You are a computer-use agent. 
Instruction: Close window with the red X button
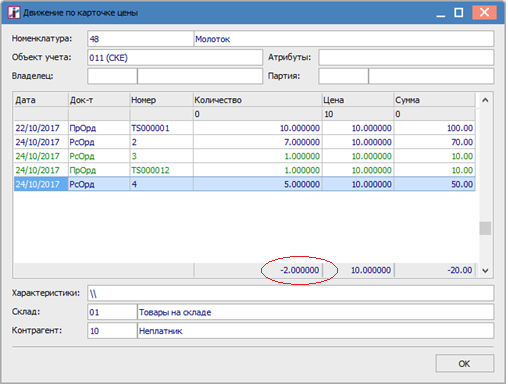point(485,13)
